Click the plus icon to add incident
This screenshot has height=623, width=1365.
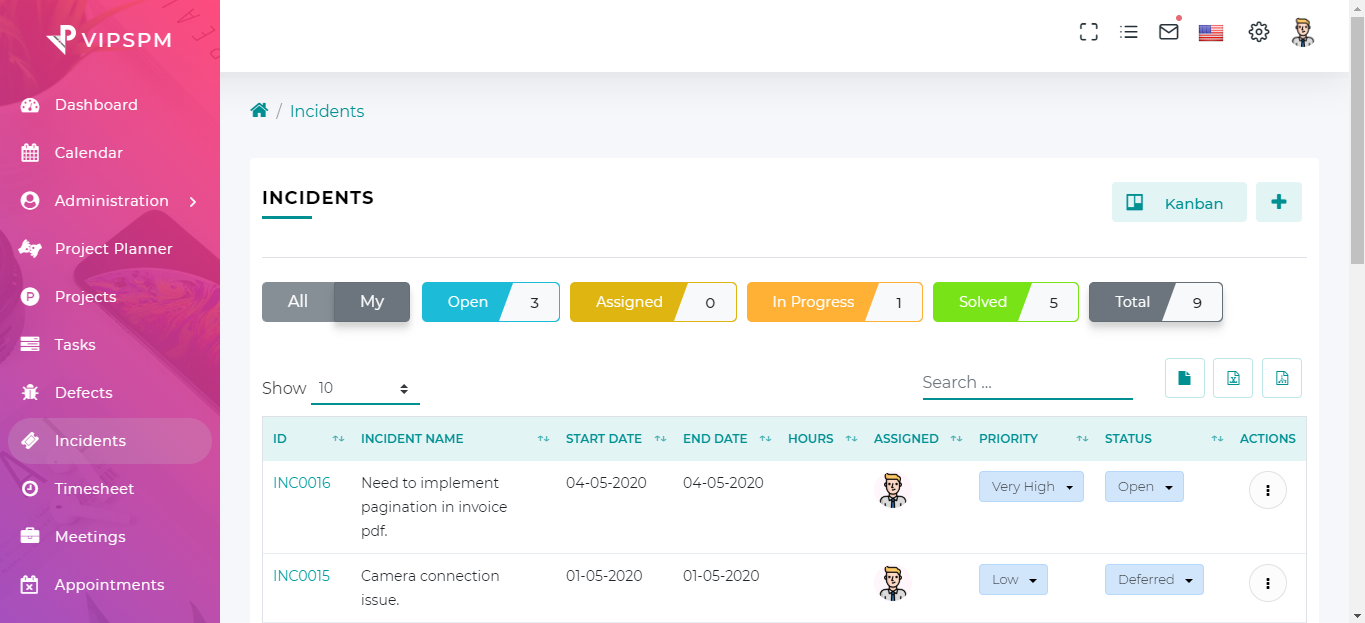point(1278,202)
